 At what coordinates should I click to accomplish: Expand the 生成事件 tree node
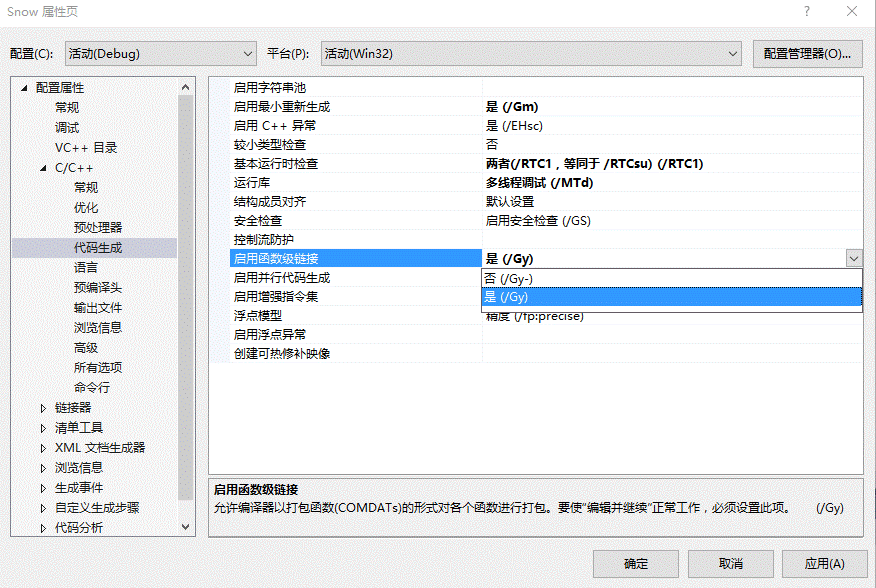[43, 488]
